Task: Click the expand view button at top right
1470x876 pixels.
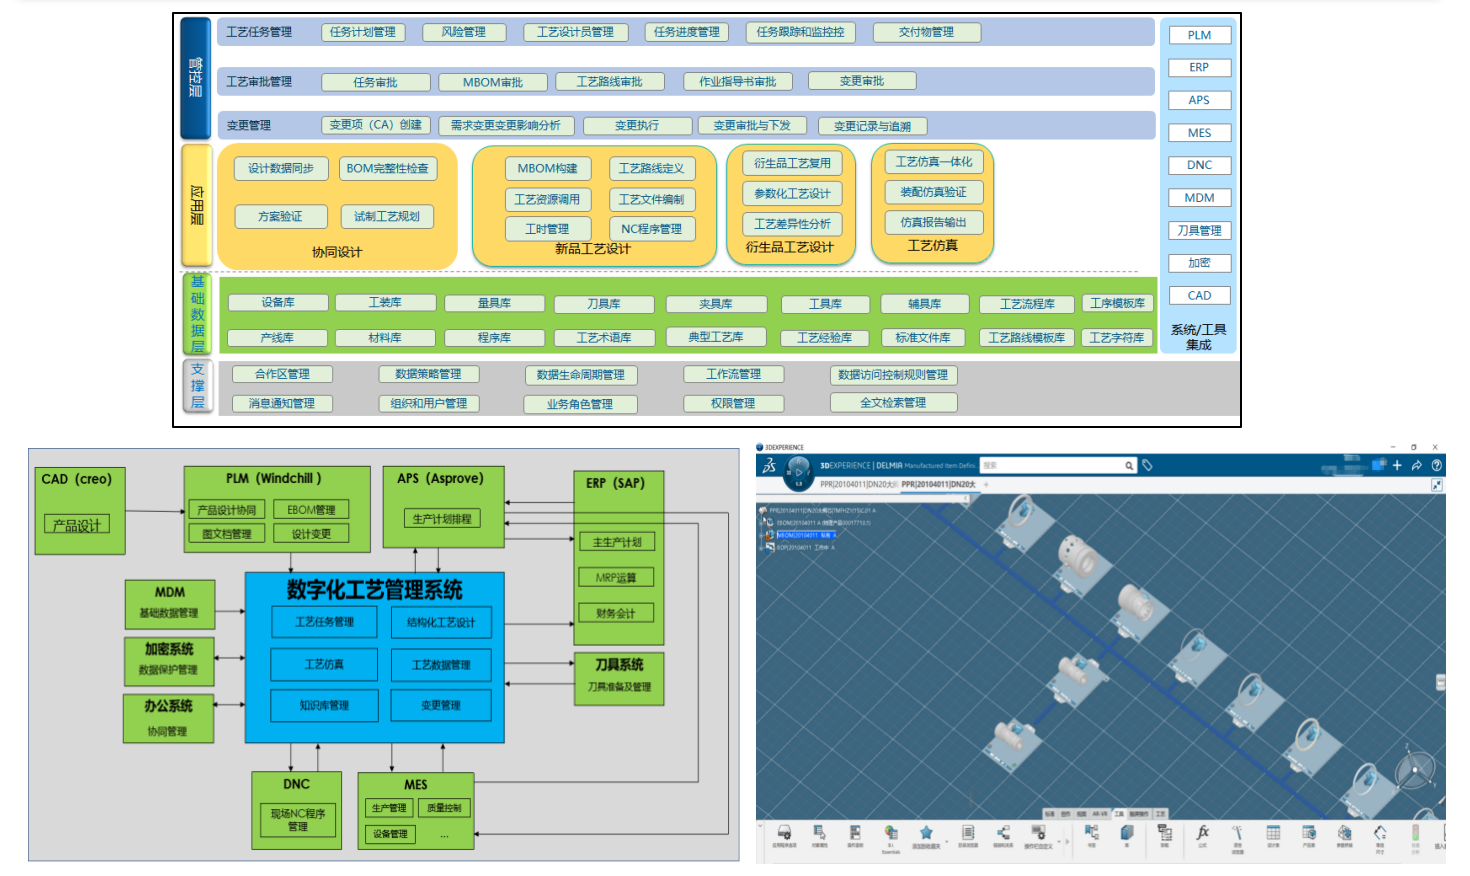Action: [1436, 485]
